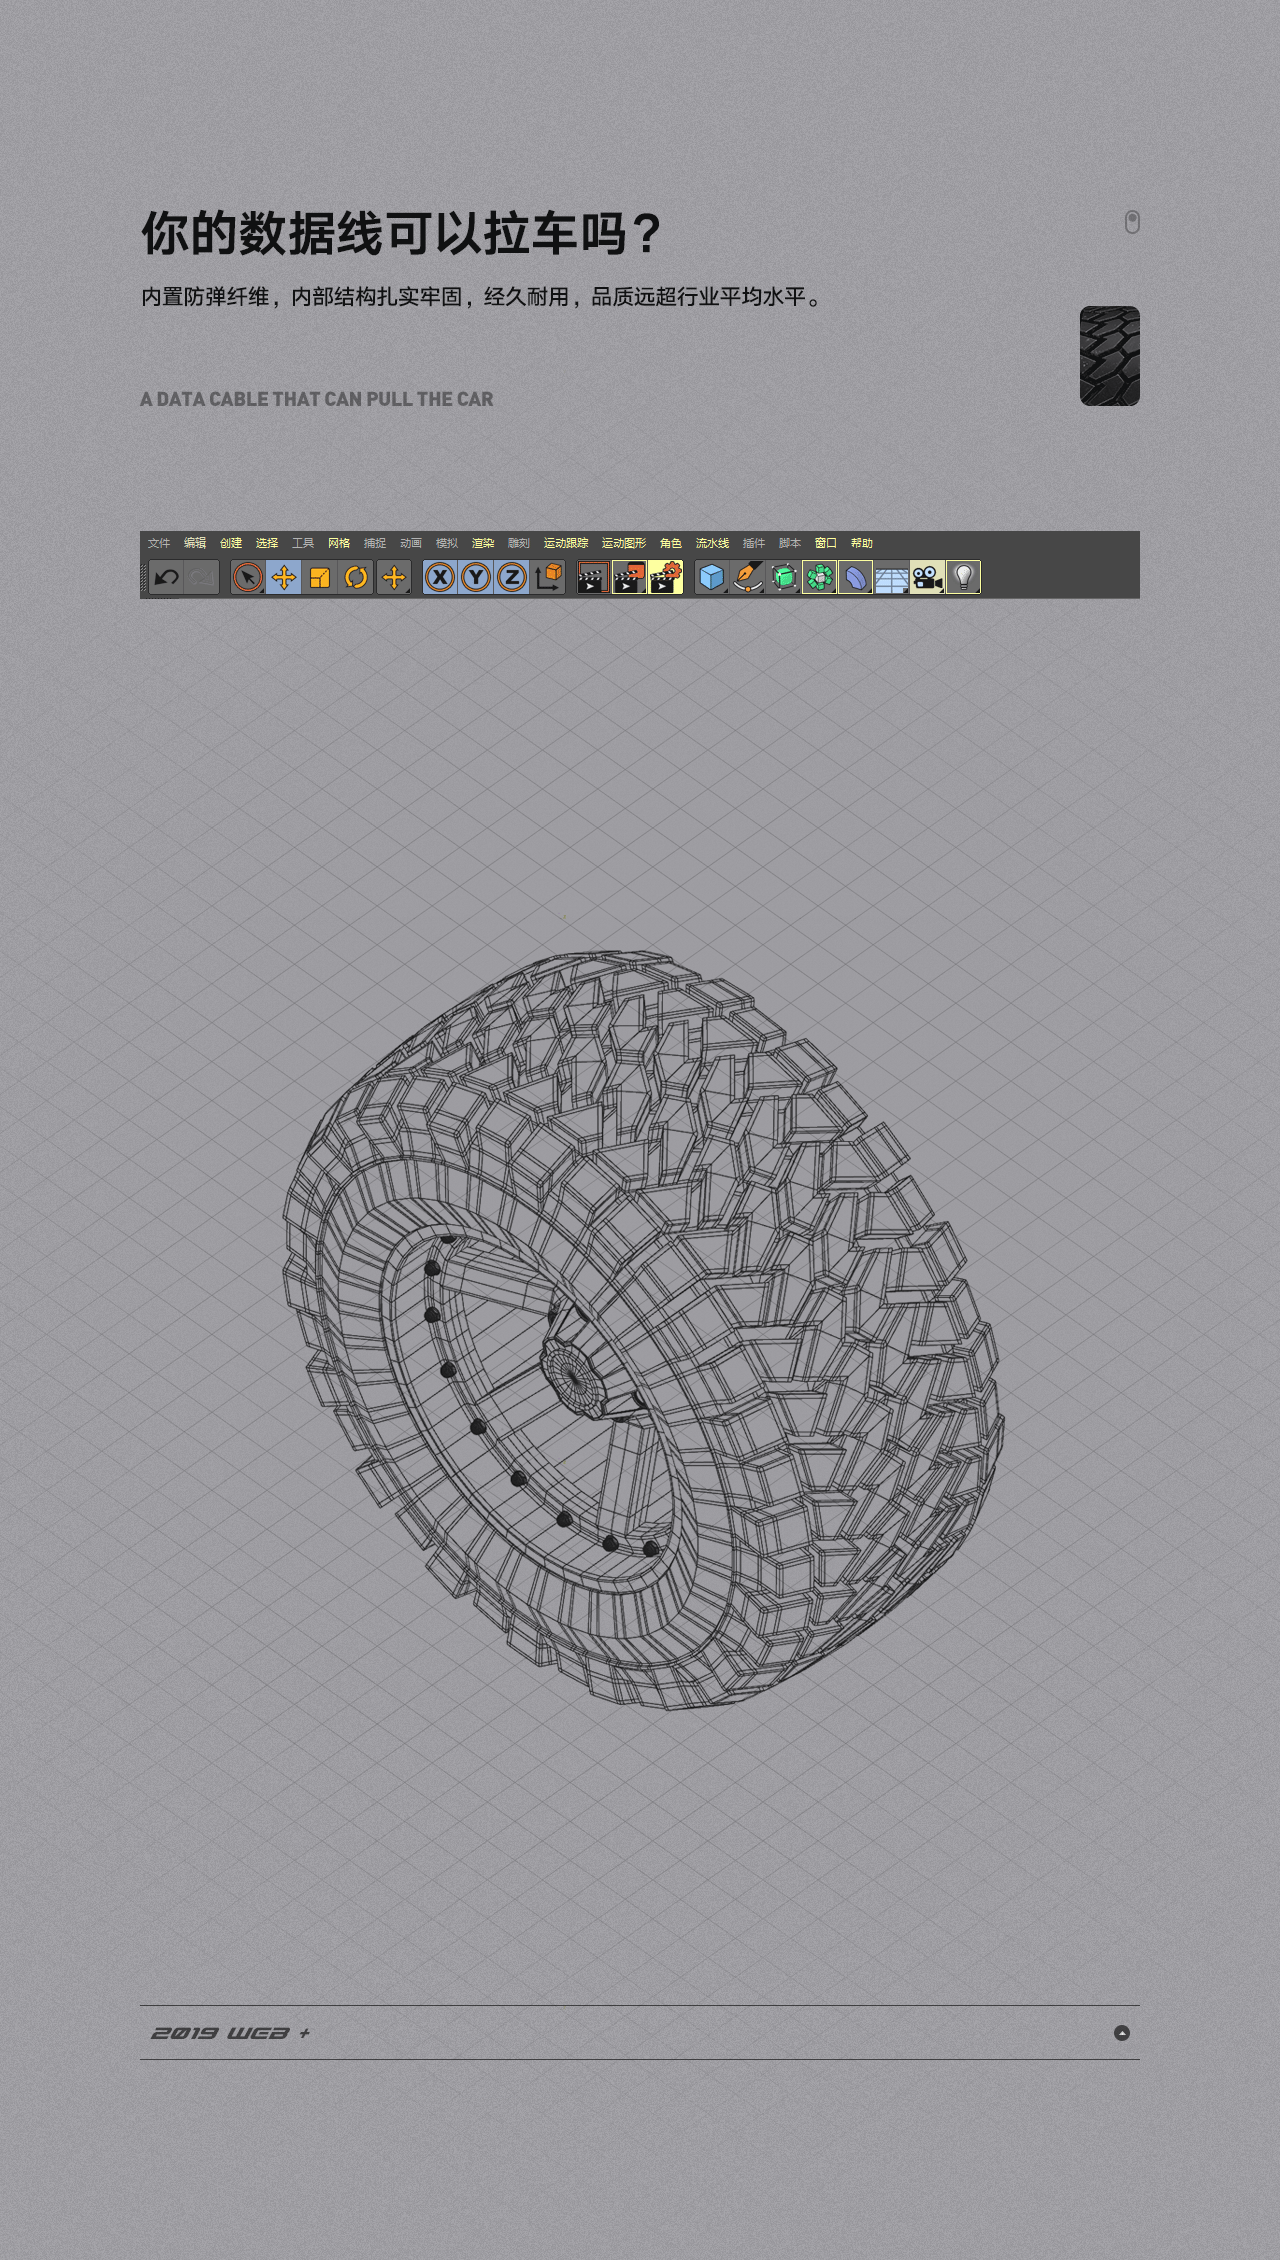Open the 编辑 menu
The width and height of the screenshot is (1280, 2260).
195,543
